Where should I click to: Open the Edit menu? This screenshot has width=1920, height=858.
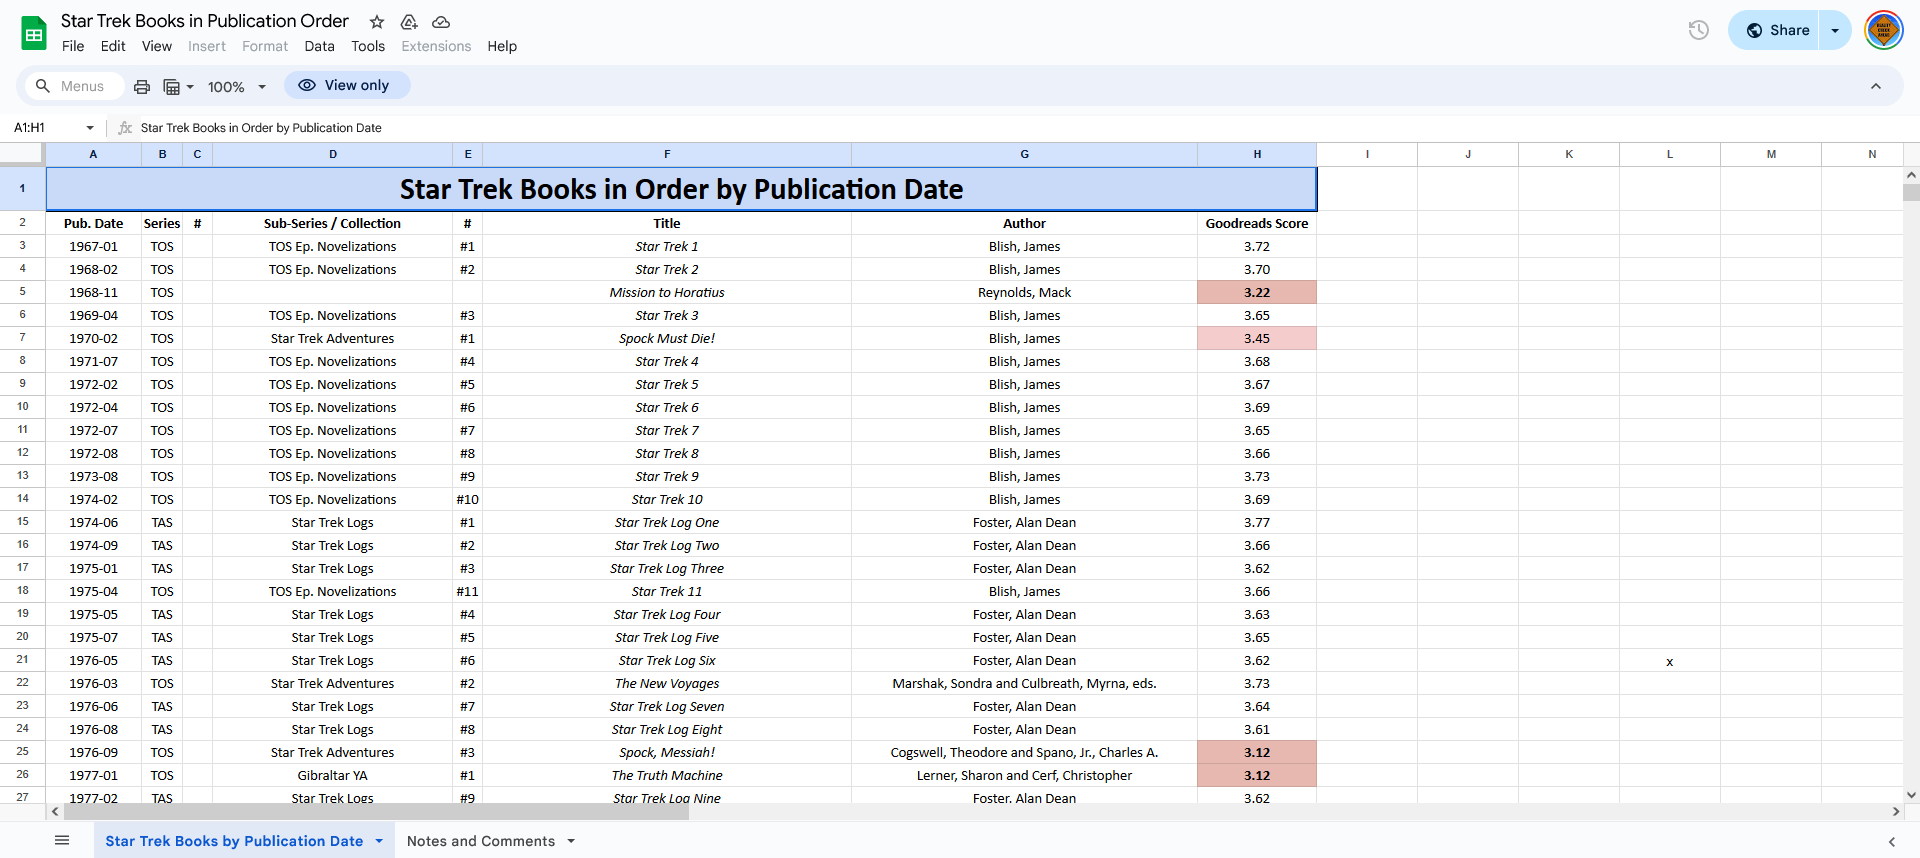[113, 46]
